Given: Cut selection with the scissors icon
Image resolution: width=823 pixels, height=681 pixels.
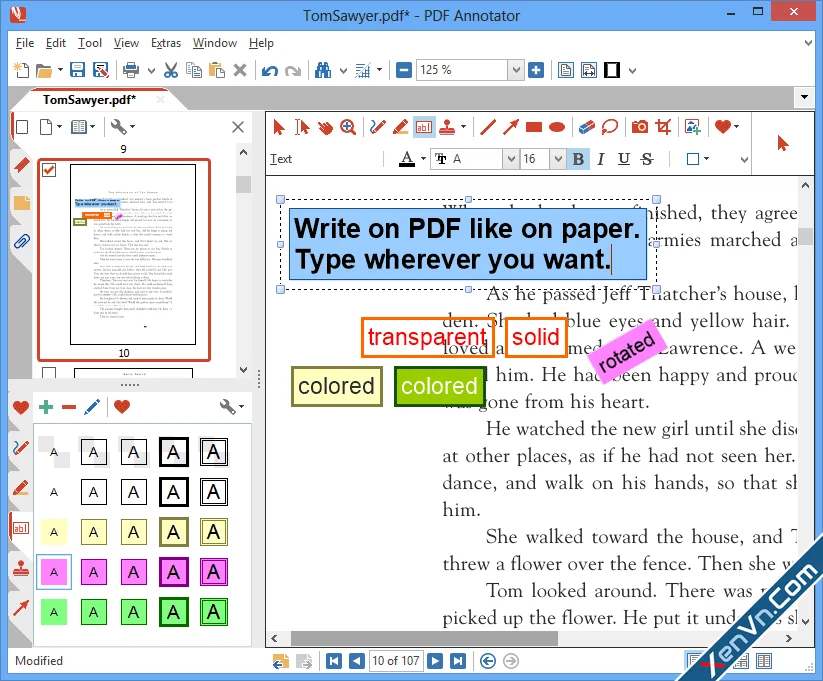Looking at the screenshot, I should pyautogui.click(x=171, y=70).
